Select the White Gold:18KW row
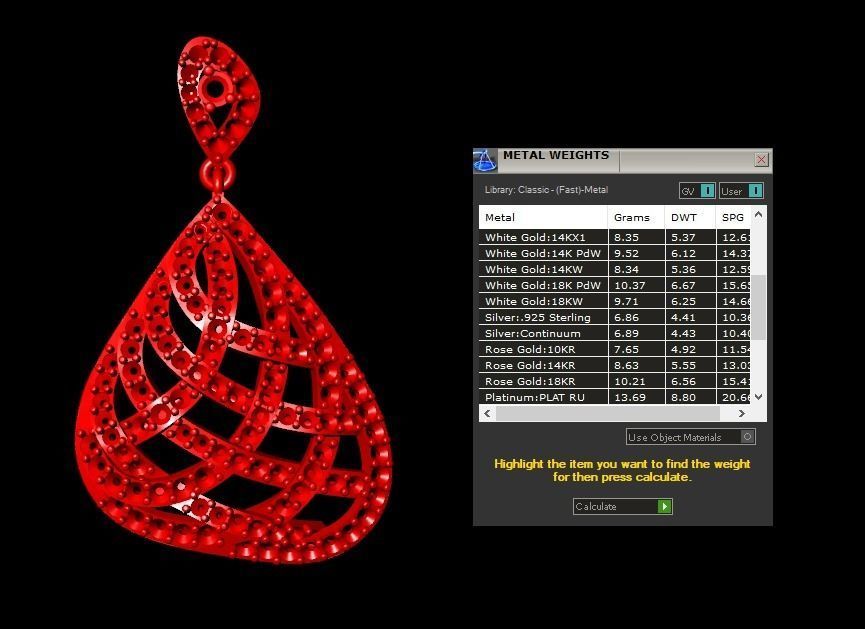This screenshot has width=865, height=629. click(615, 301)
